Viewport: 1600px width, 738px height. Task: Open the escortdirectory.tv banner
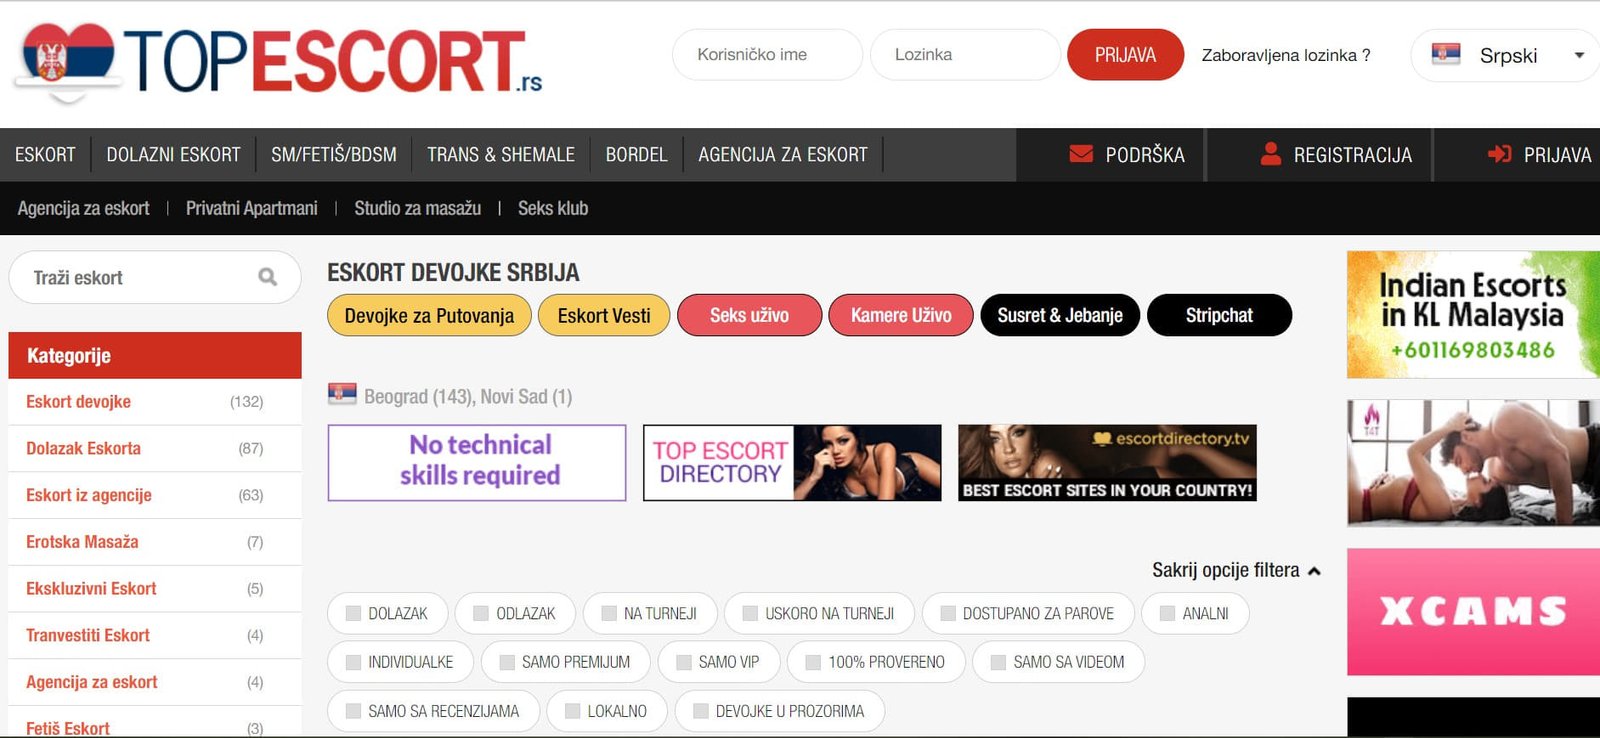pos(1107,463)
